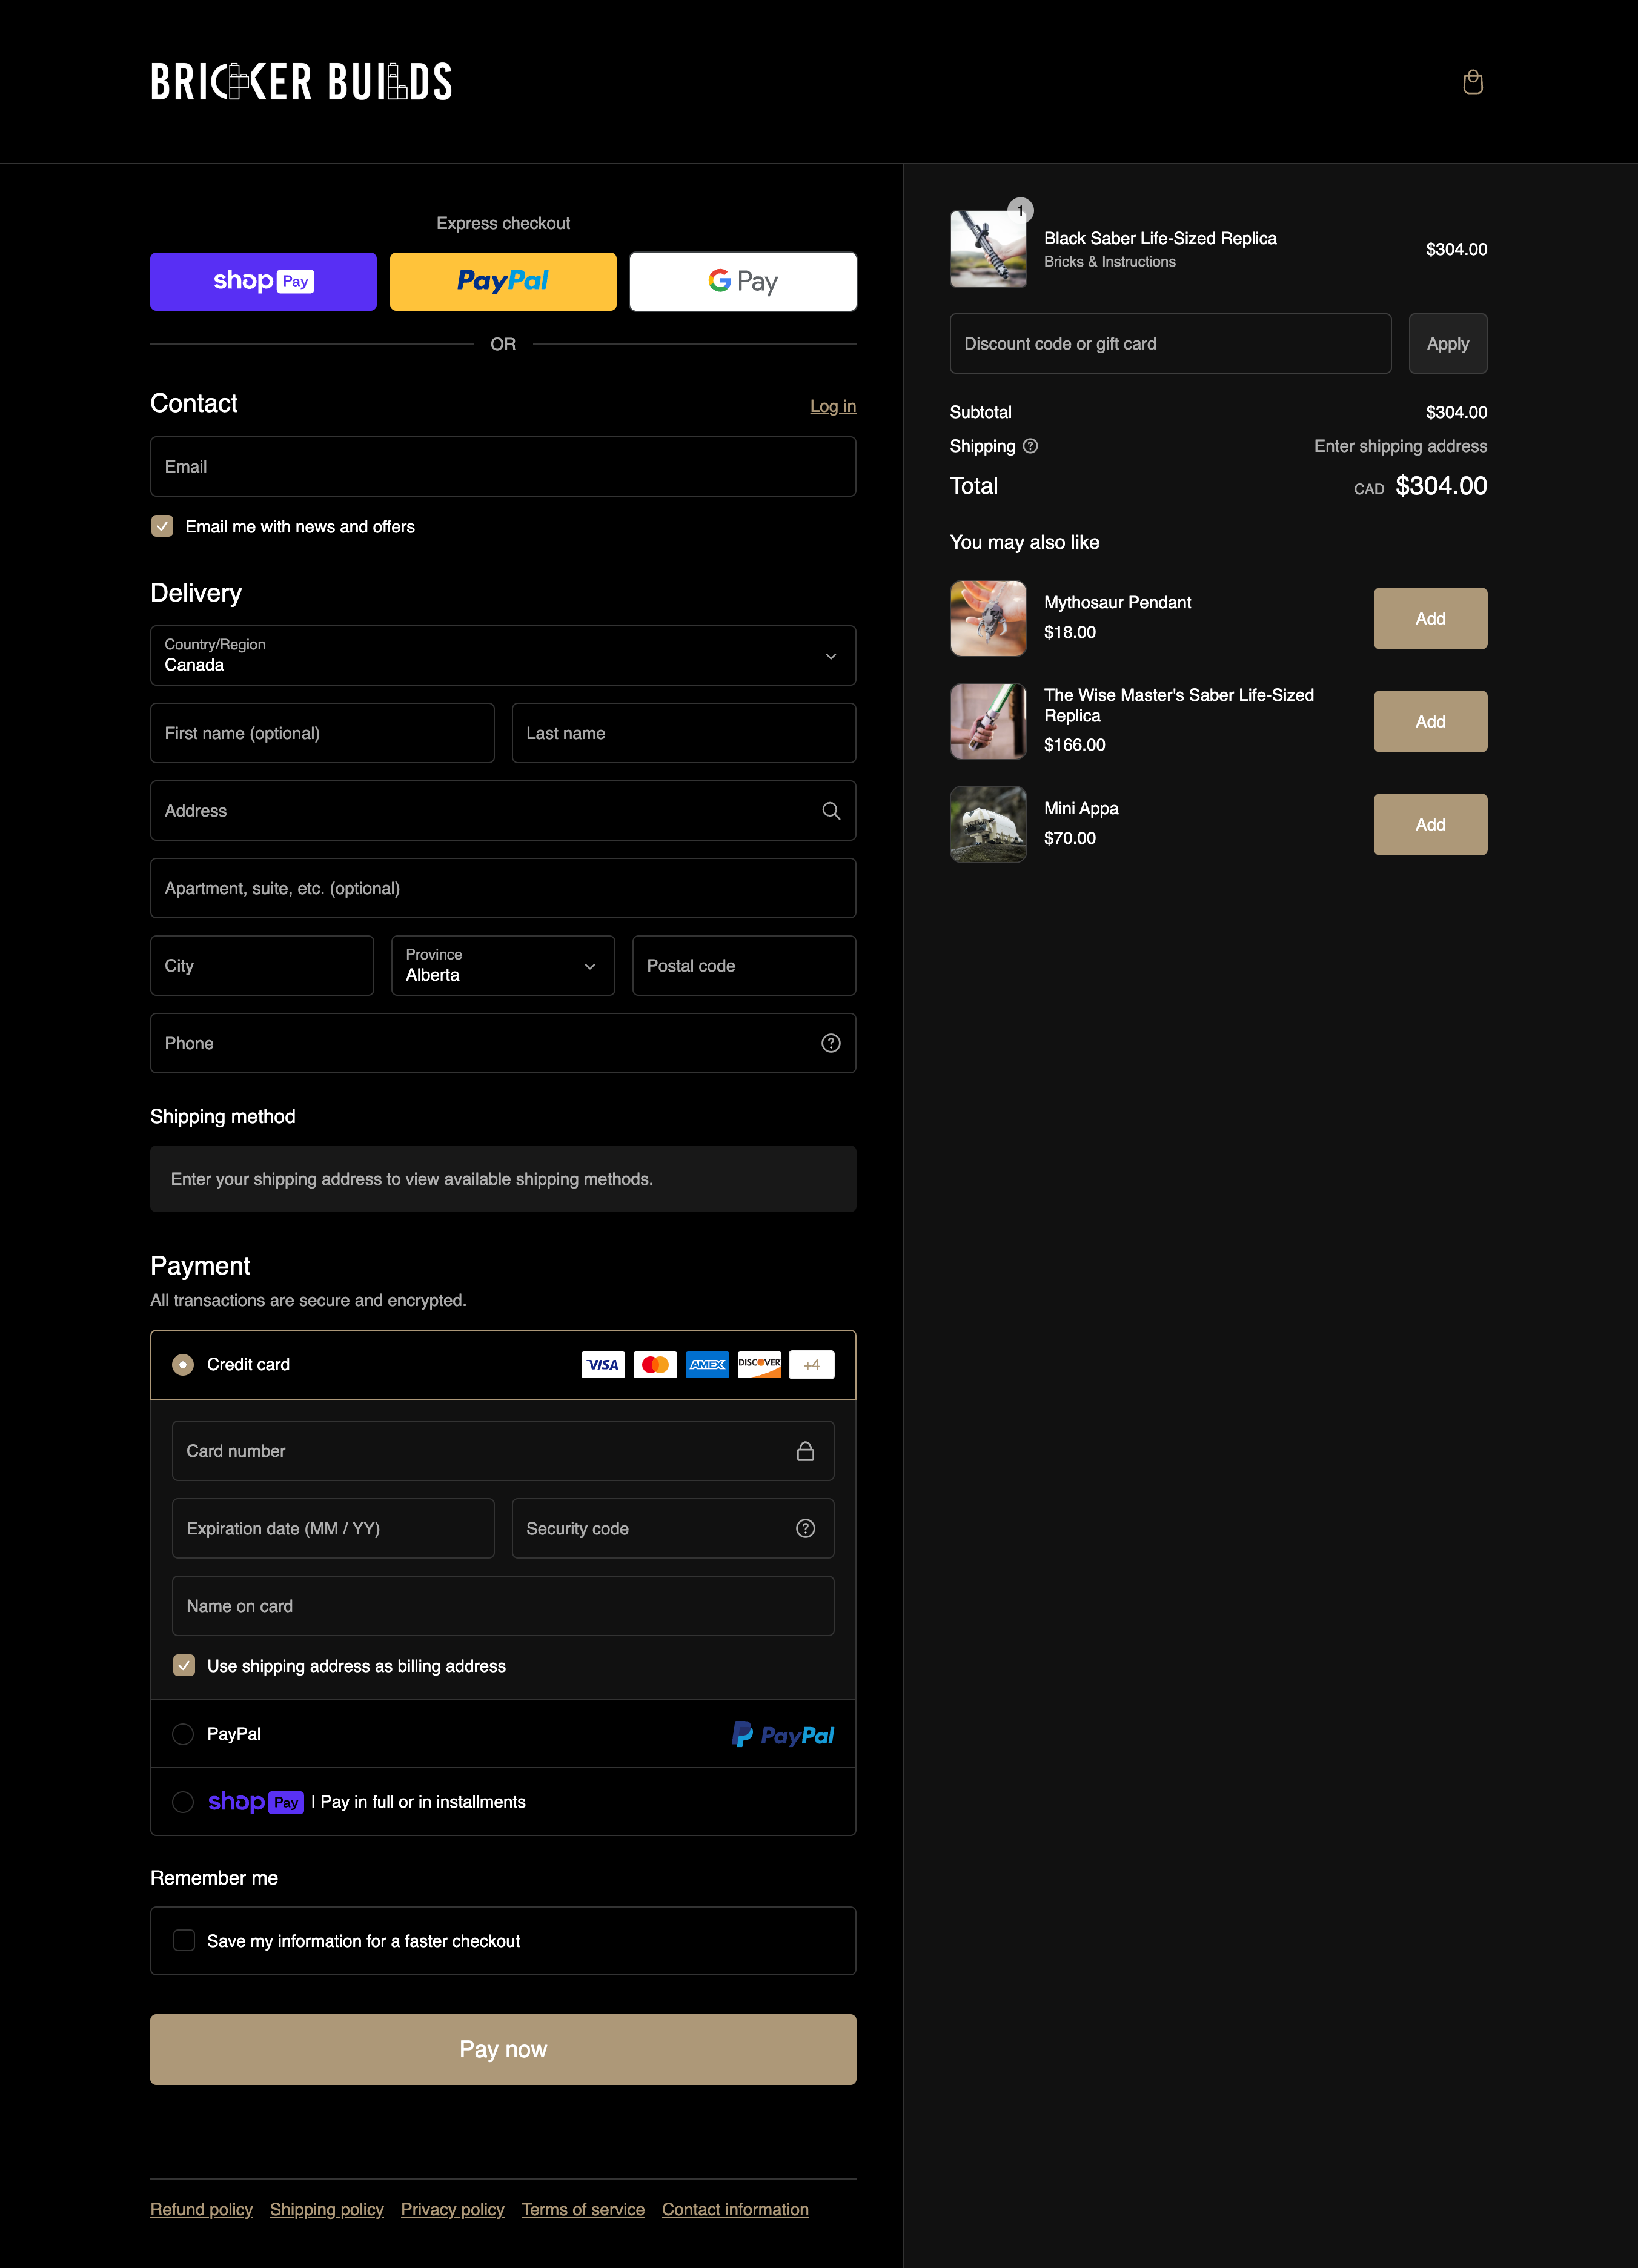The width and height of the screenshot is (1638, 2268).
Task: Click the Mastercard logo
Action: (x=655, y=1365)
